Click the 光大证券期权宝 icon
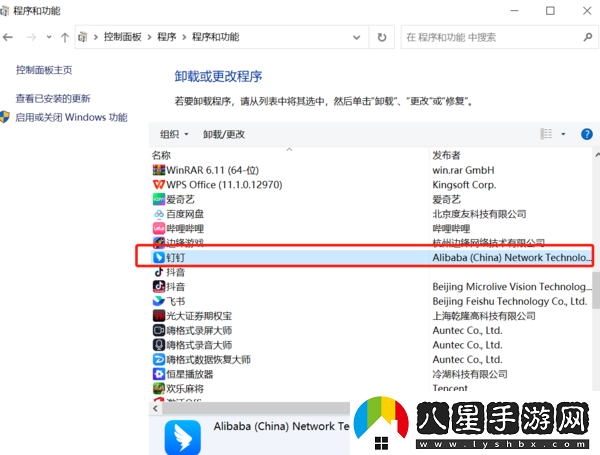Viewport: 600px width, 455px height. pyautogui.click(x=159, y=316)
